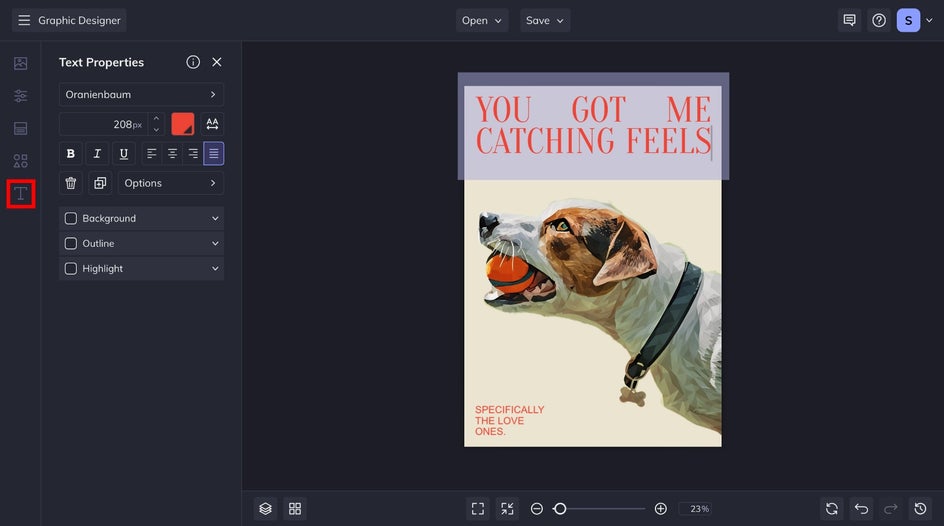The image size is (944, 526).
Task: Redo the last action
Action: (x=890, y=509)
